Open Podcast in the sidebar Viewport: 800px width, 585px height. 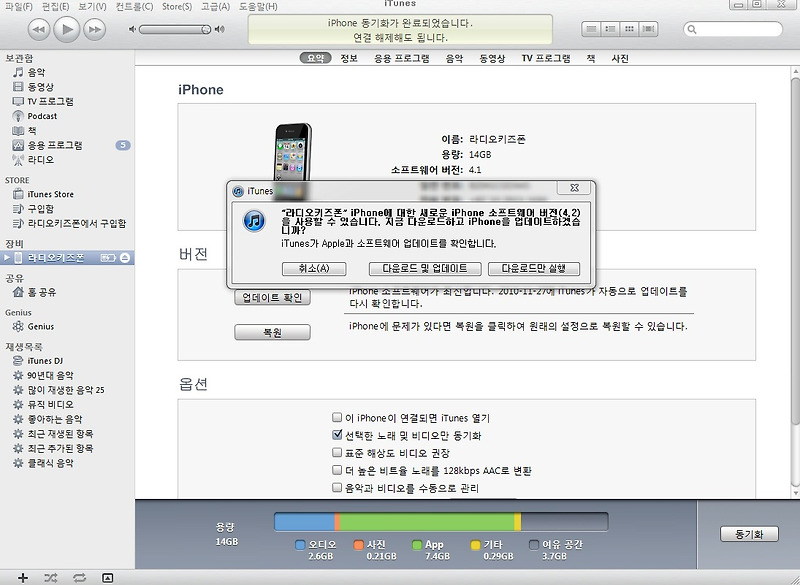42,116
